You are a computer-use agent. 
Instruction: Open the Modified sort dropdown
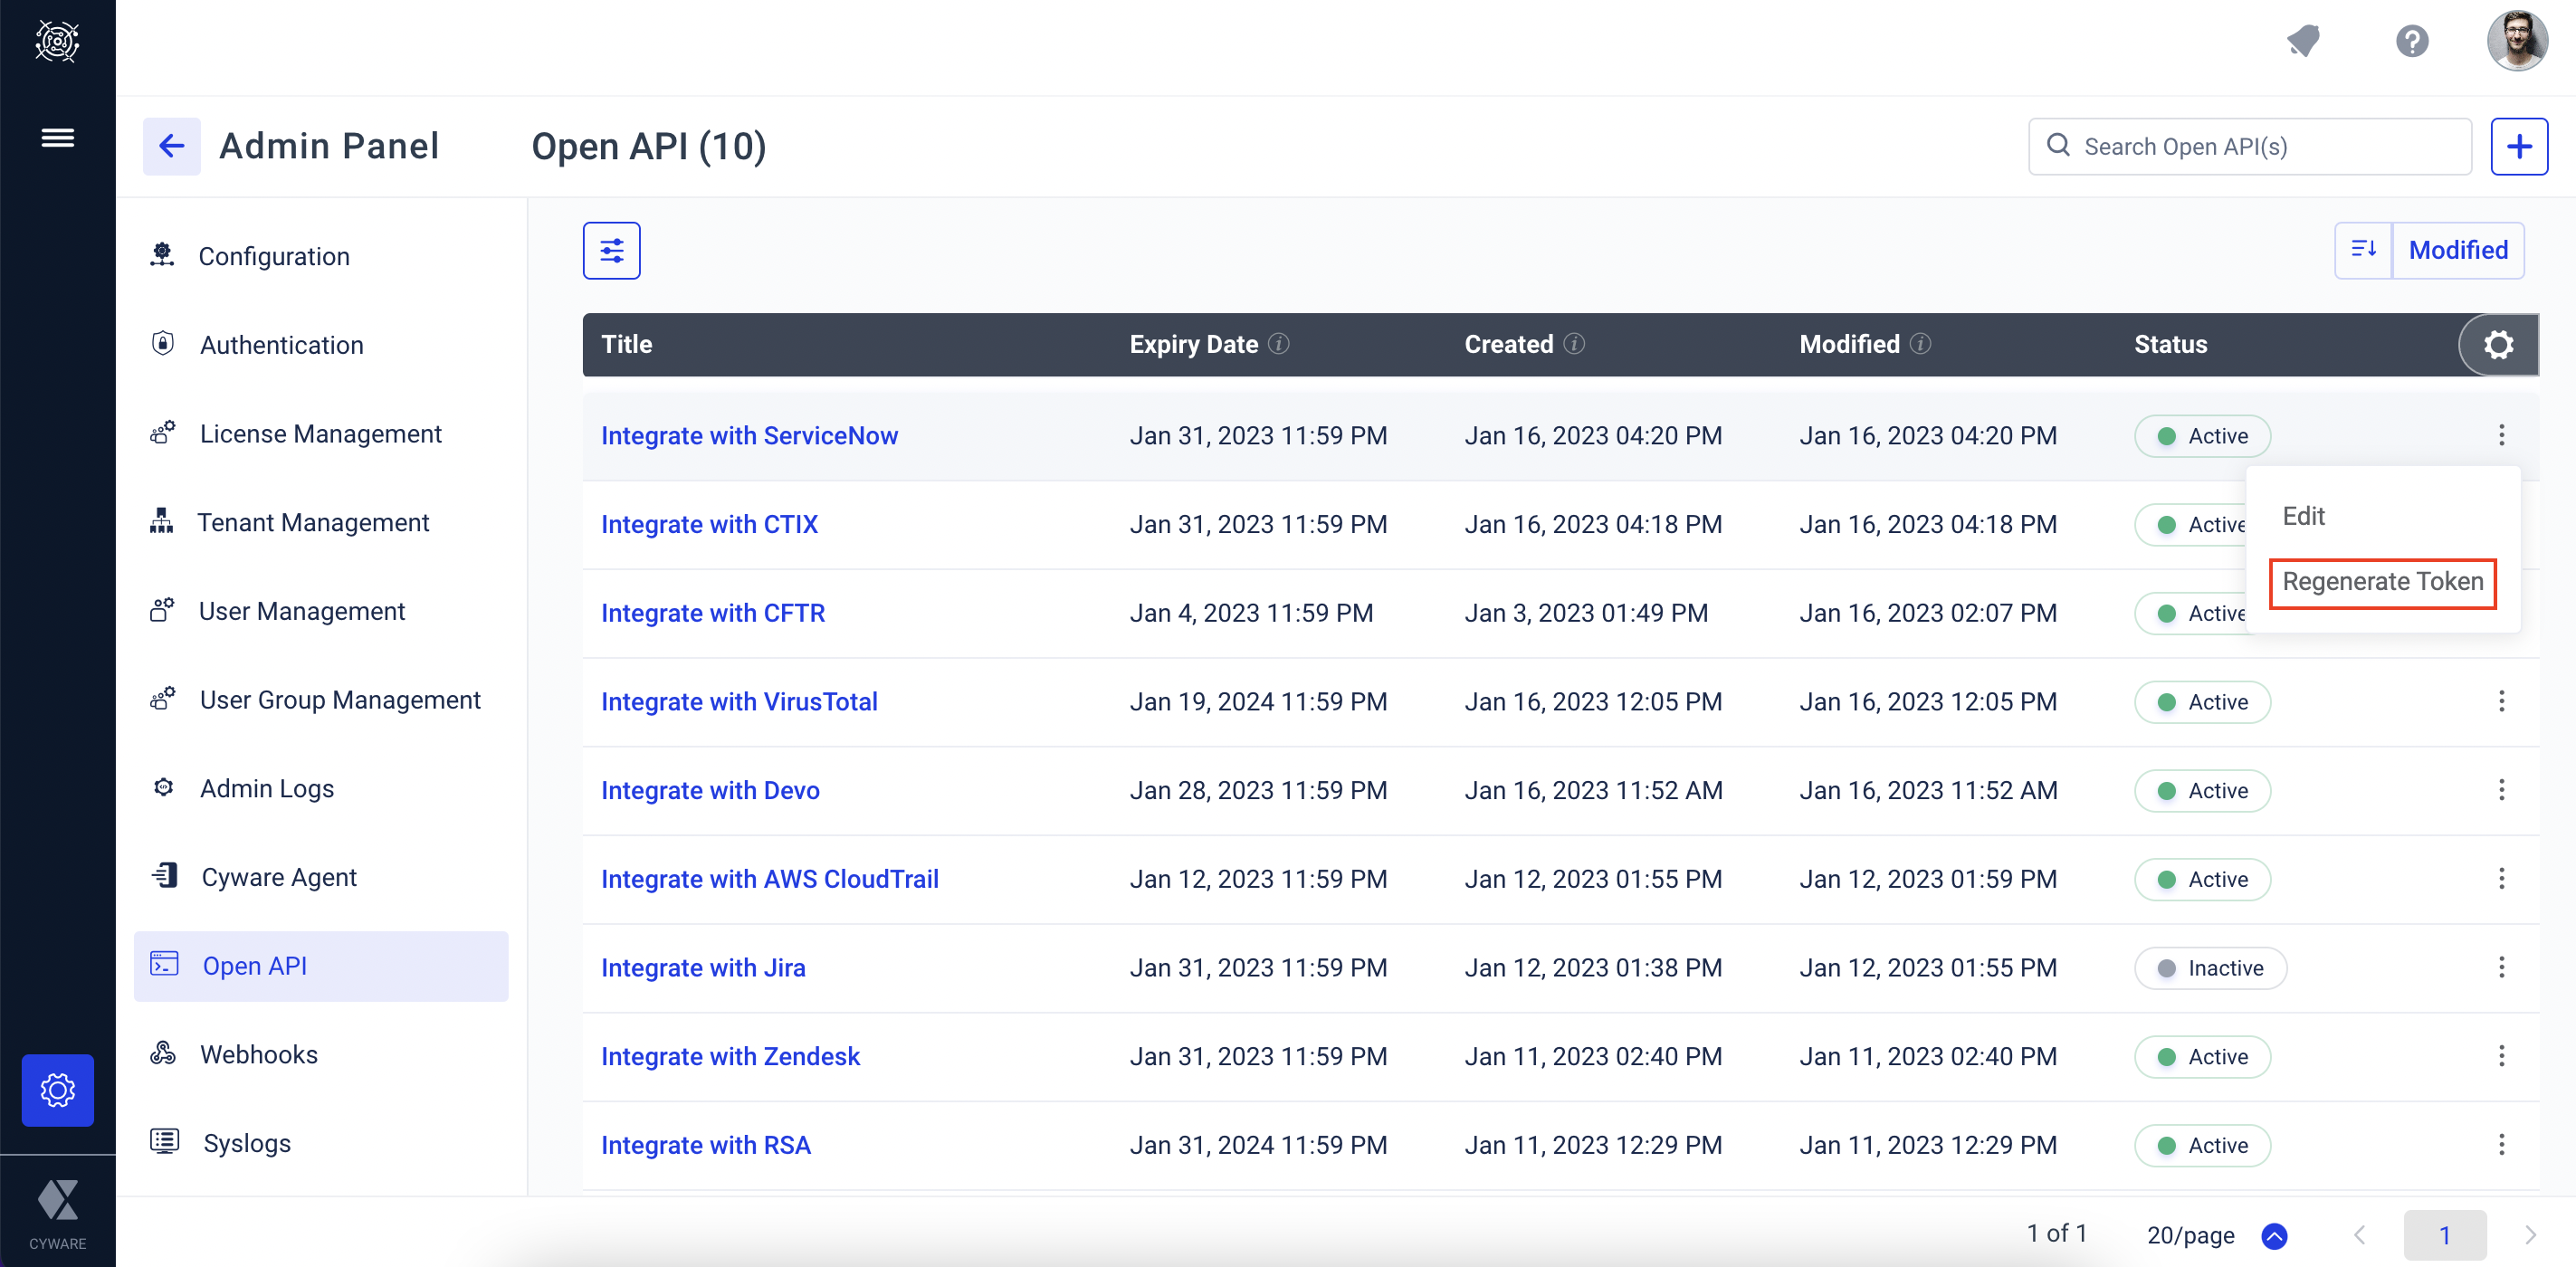(2457, 250)
